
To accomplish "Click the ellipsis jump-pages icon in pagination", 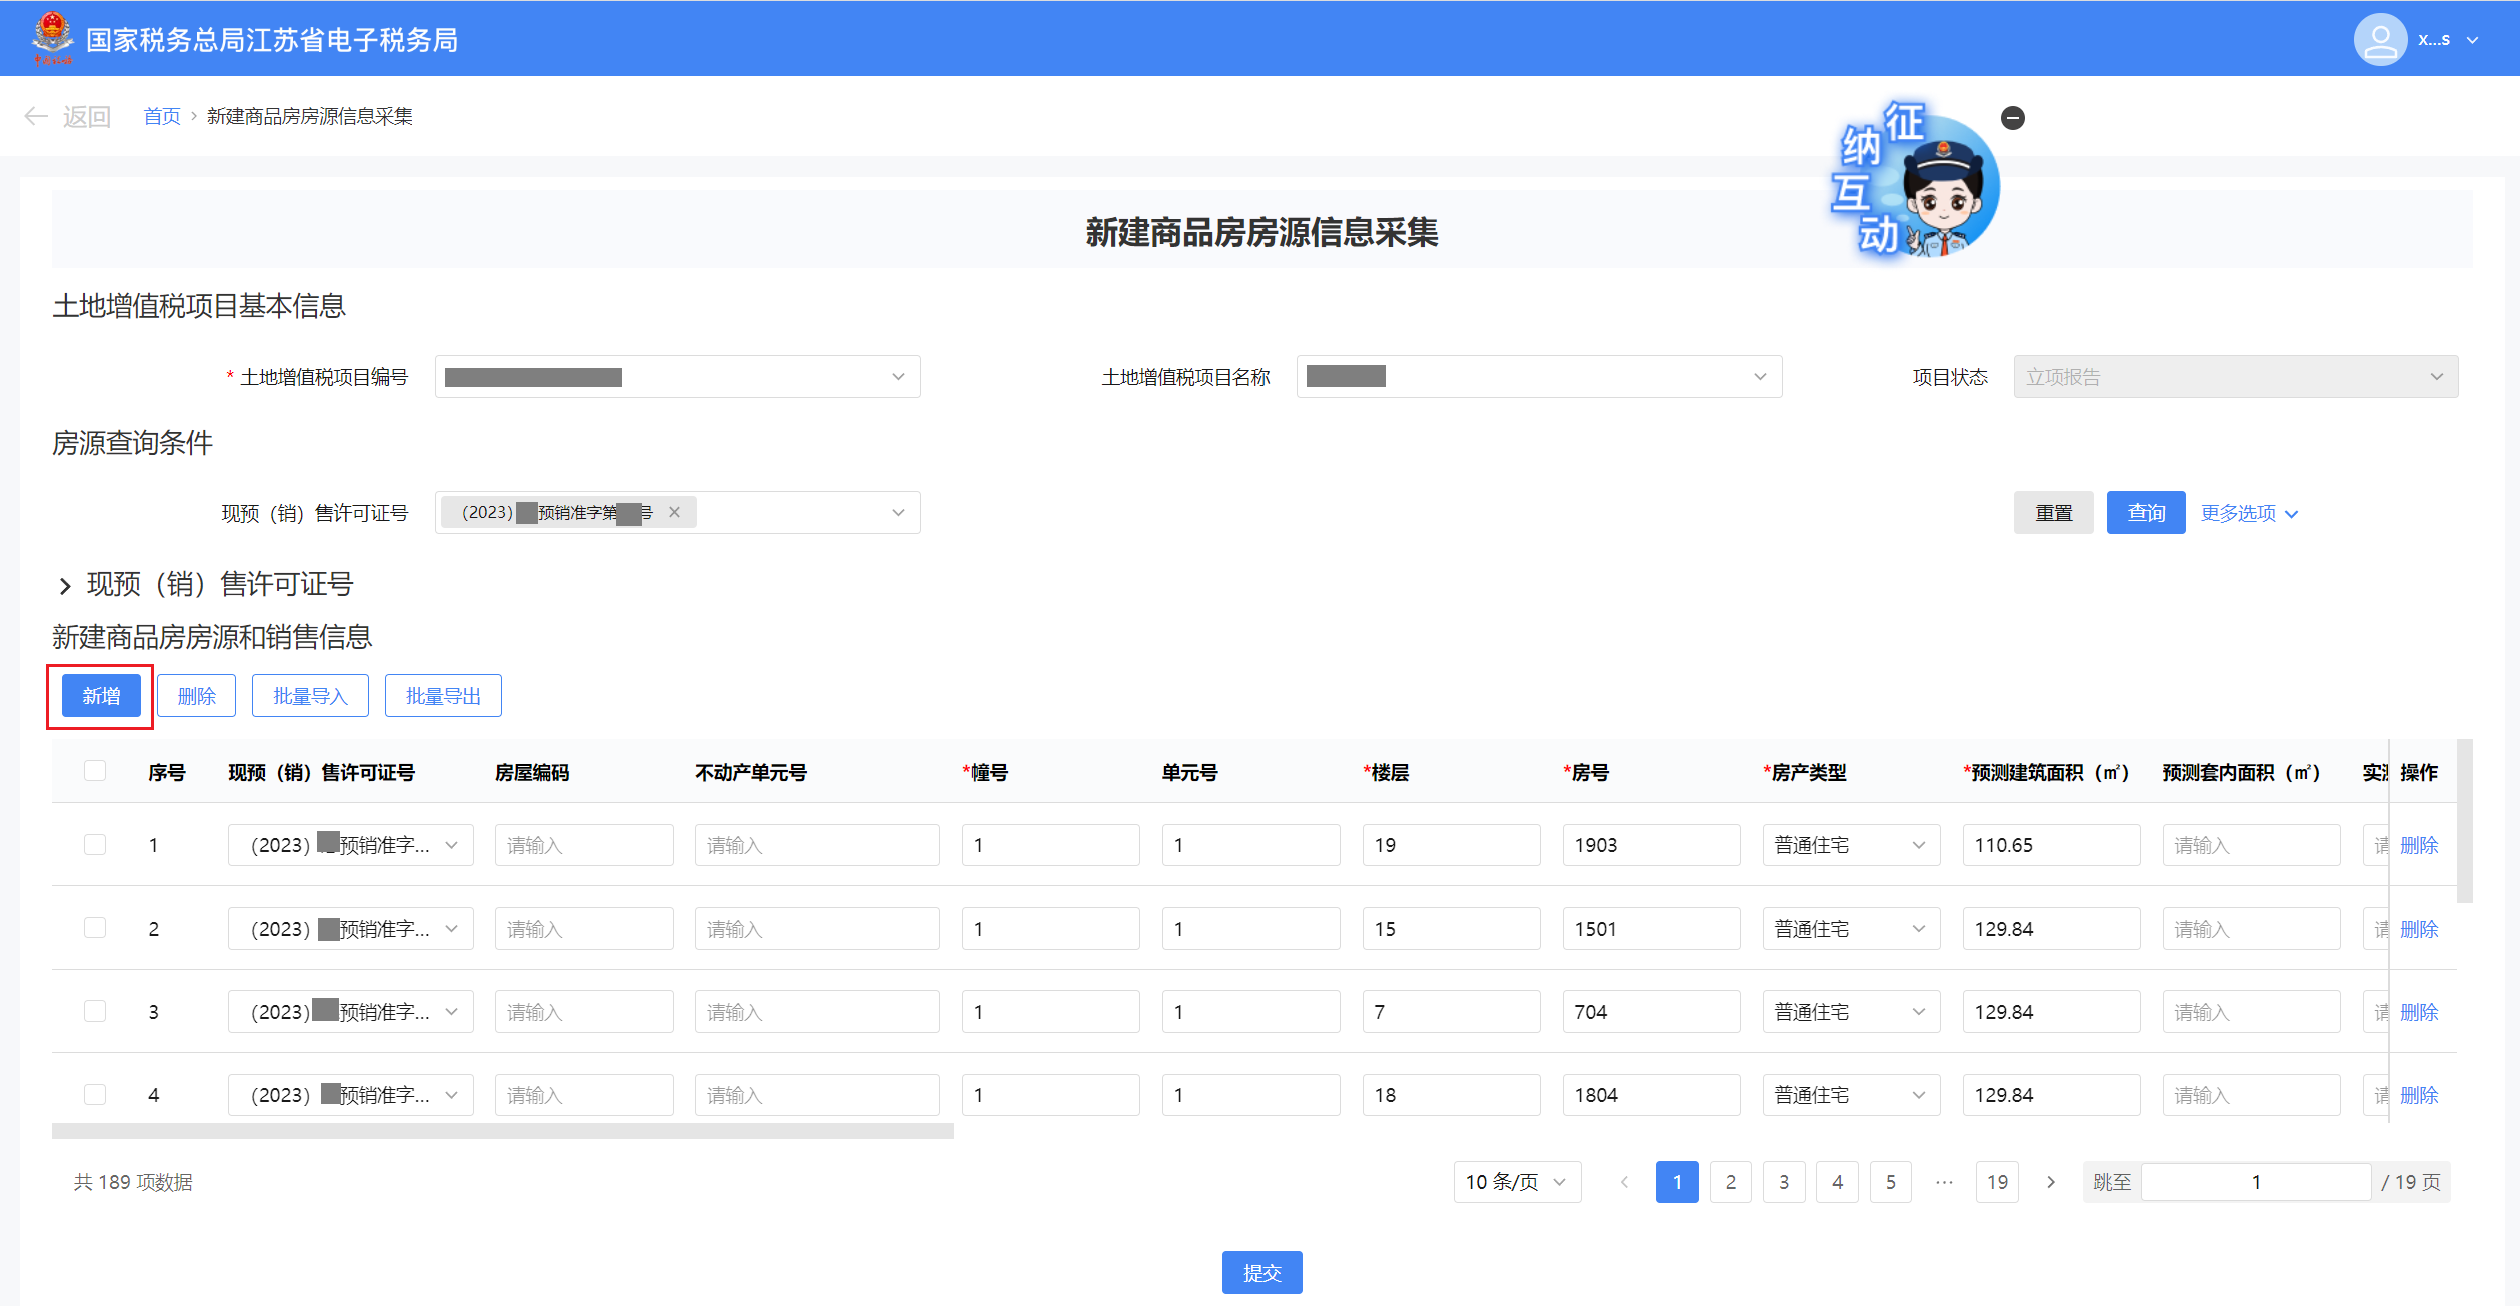I will [x=1944, y=1182].
